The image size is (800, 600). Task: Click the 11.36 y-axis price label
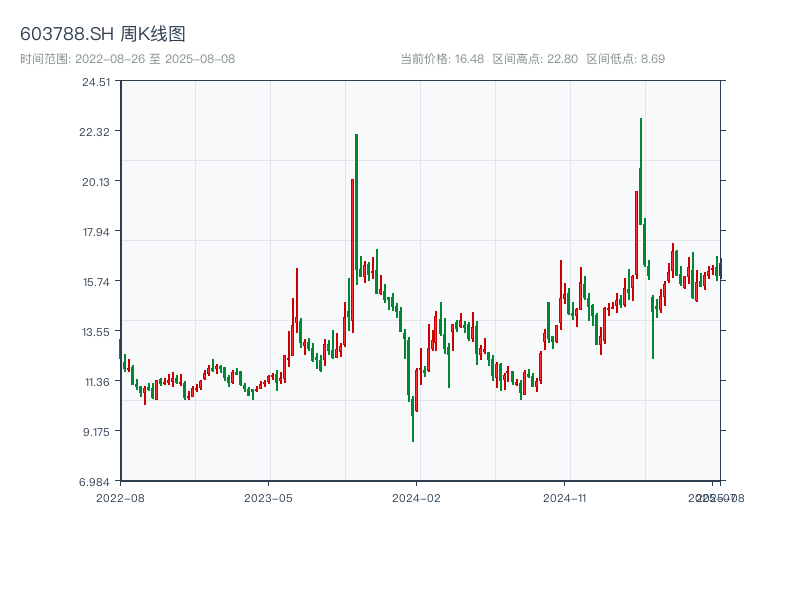[96, 381]
